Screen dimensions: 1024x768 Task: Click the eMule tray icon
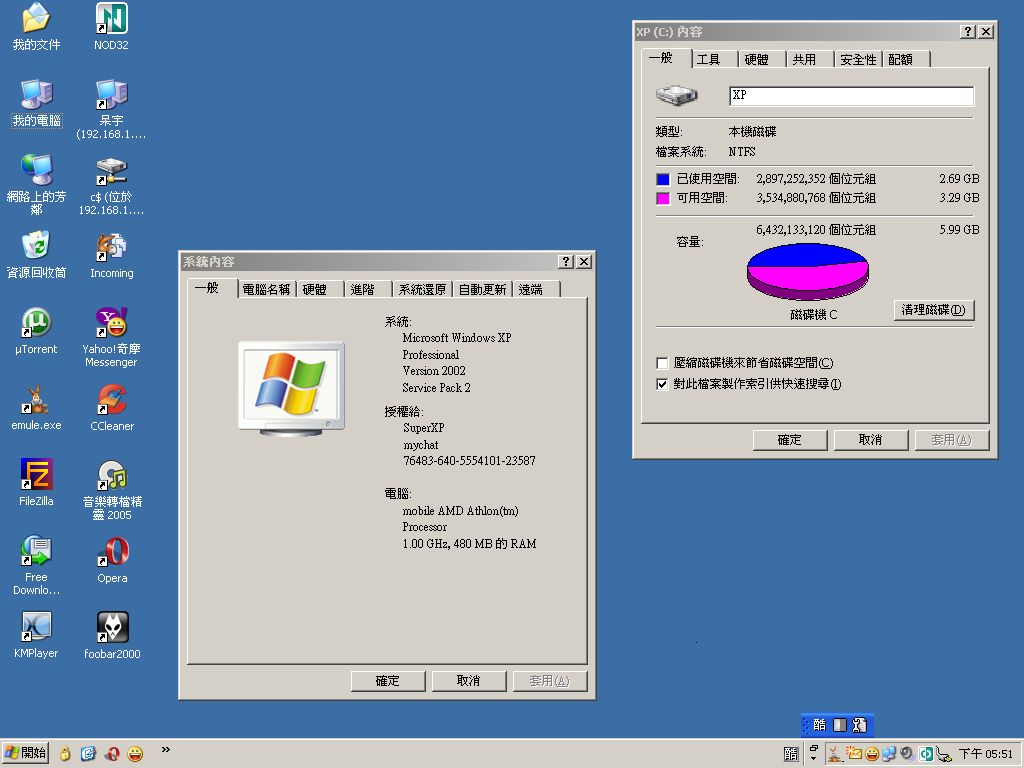(x=835, y=754)
